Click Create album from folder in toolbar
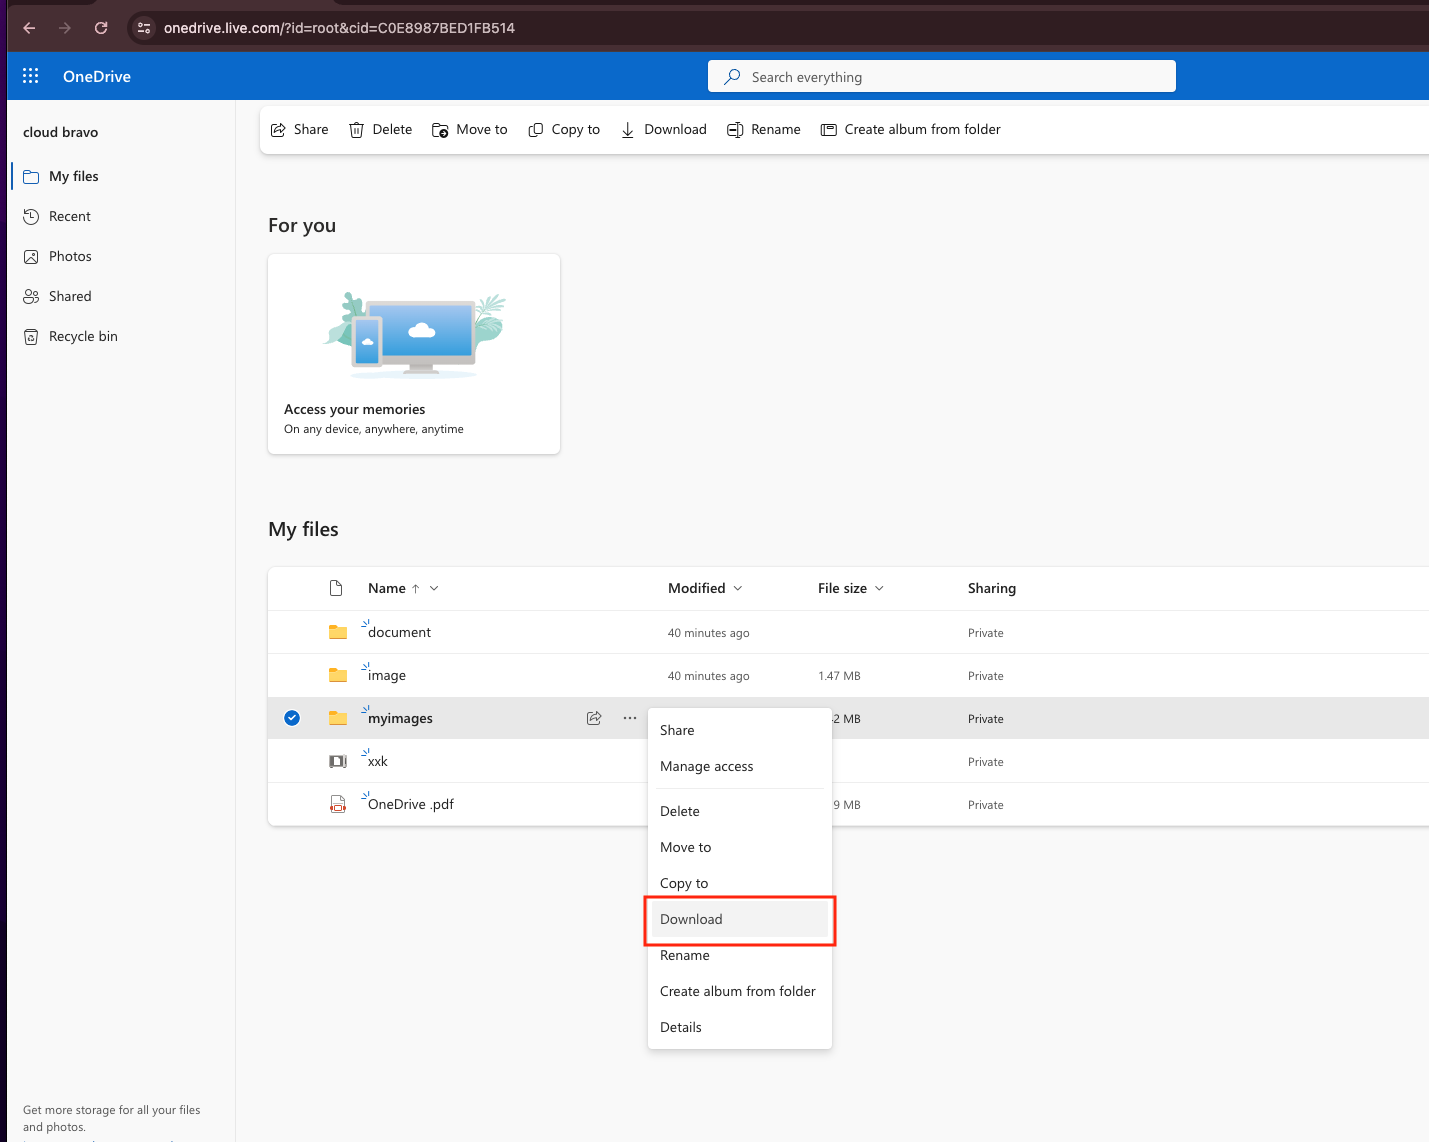Image resolution: width=1429 pixels, height=1142 pixels. 911,129
